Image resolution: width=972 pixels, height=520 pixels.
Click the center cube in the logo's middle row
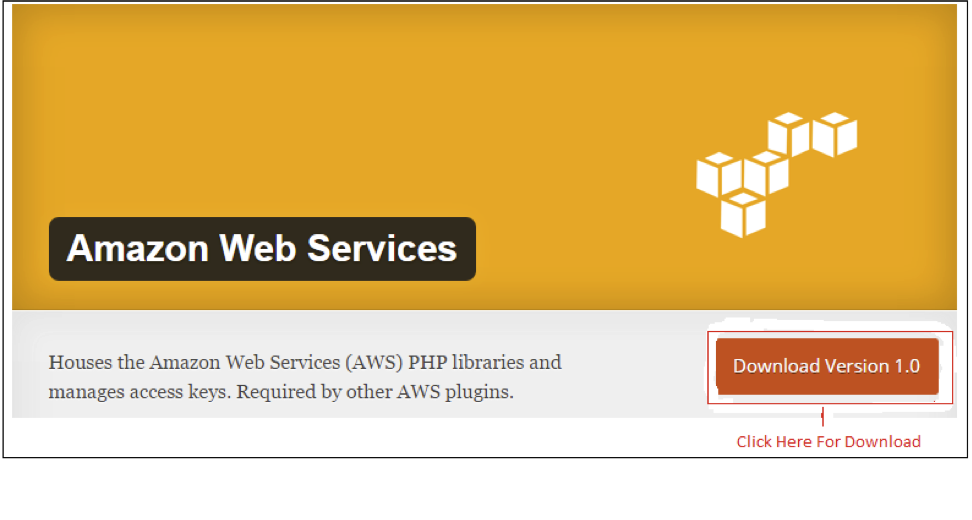tap(766, 172)
